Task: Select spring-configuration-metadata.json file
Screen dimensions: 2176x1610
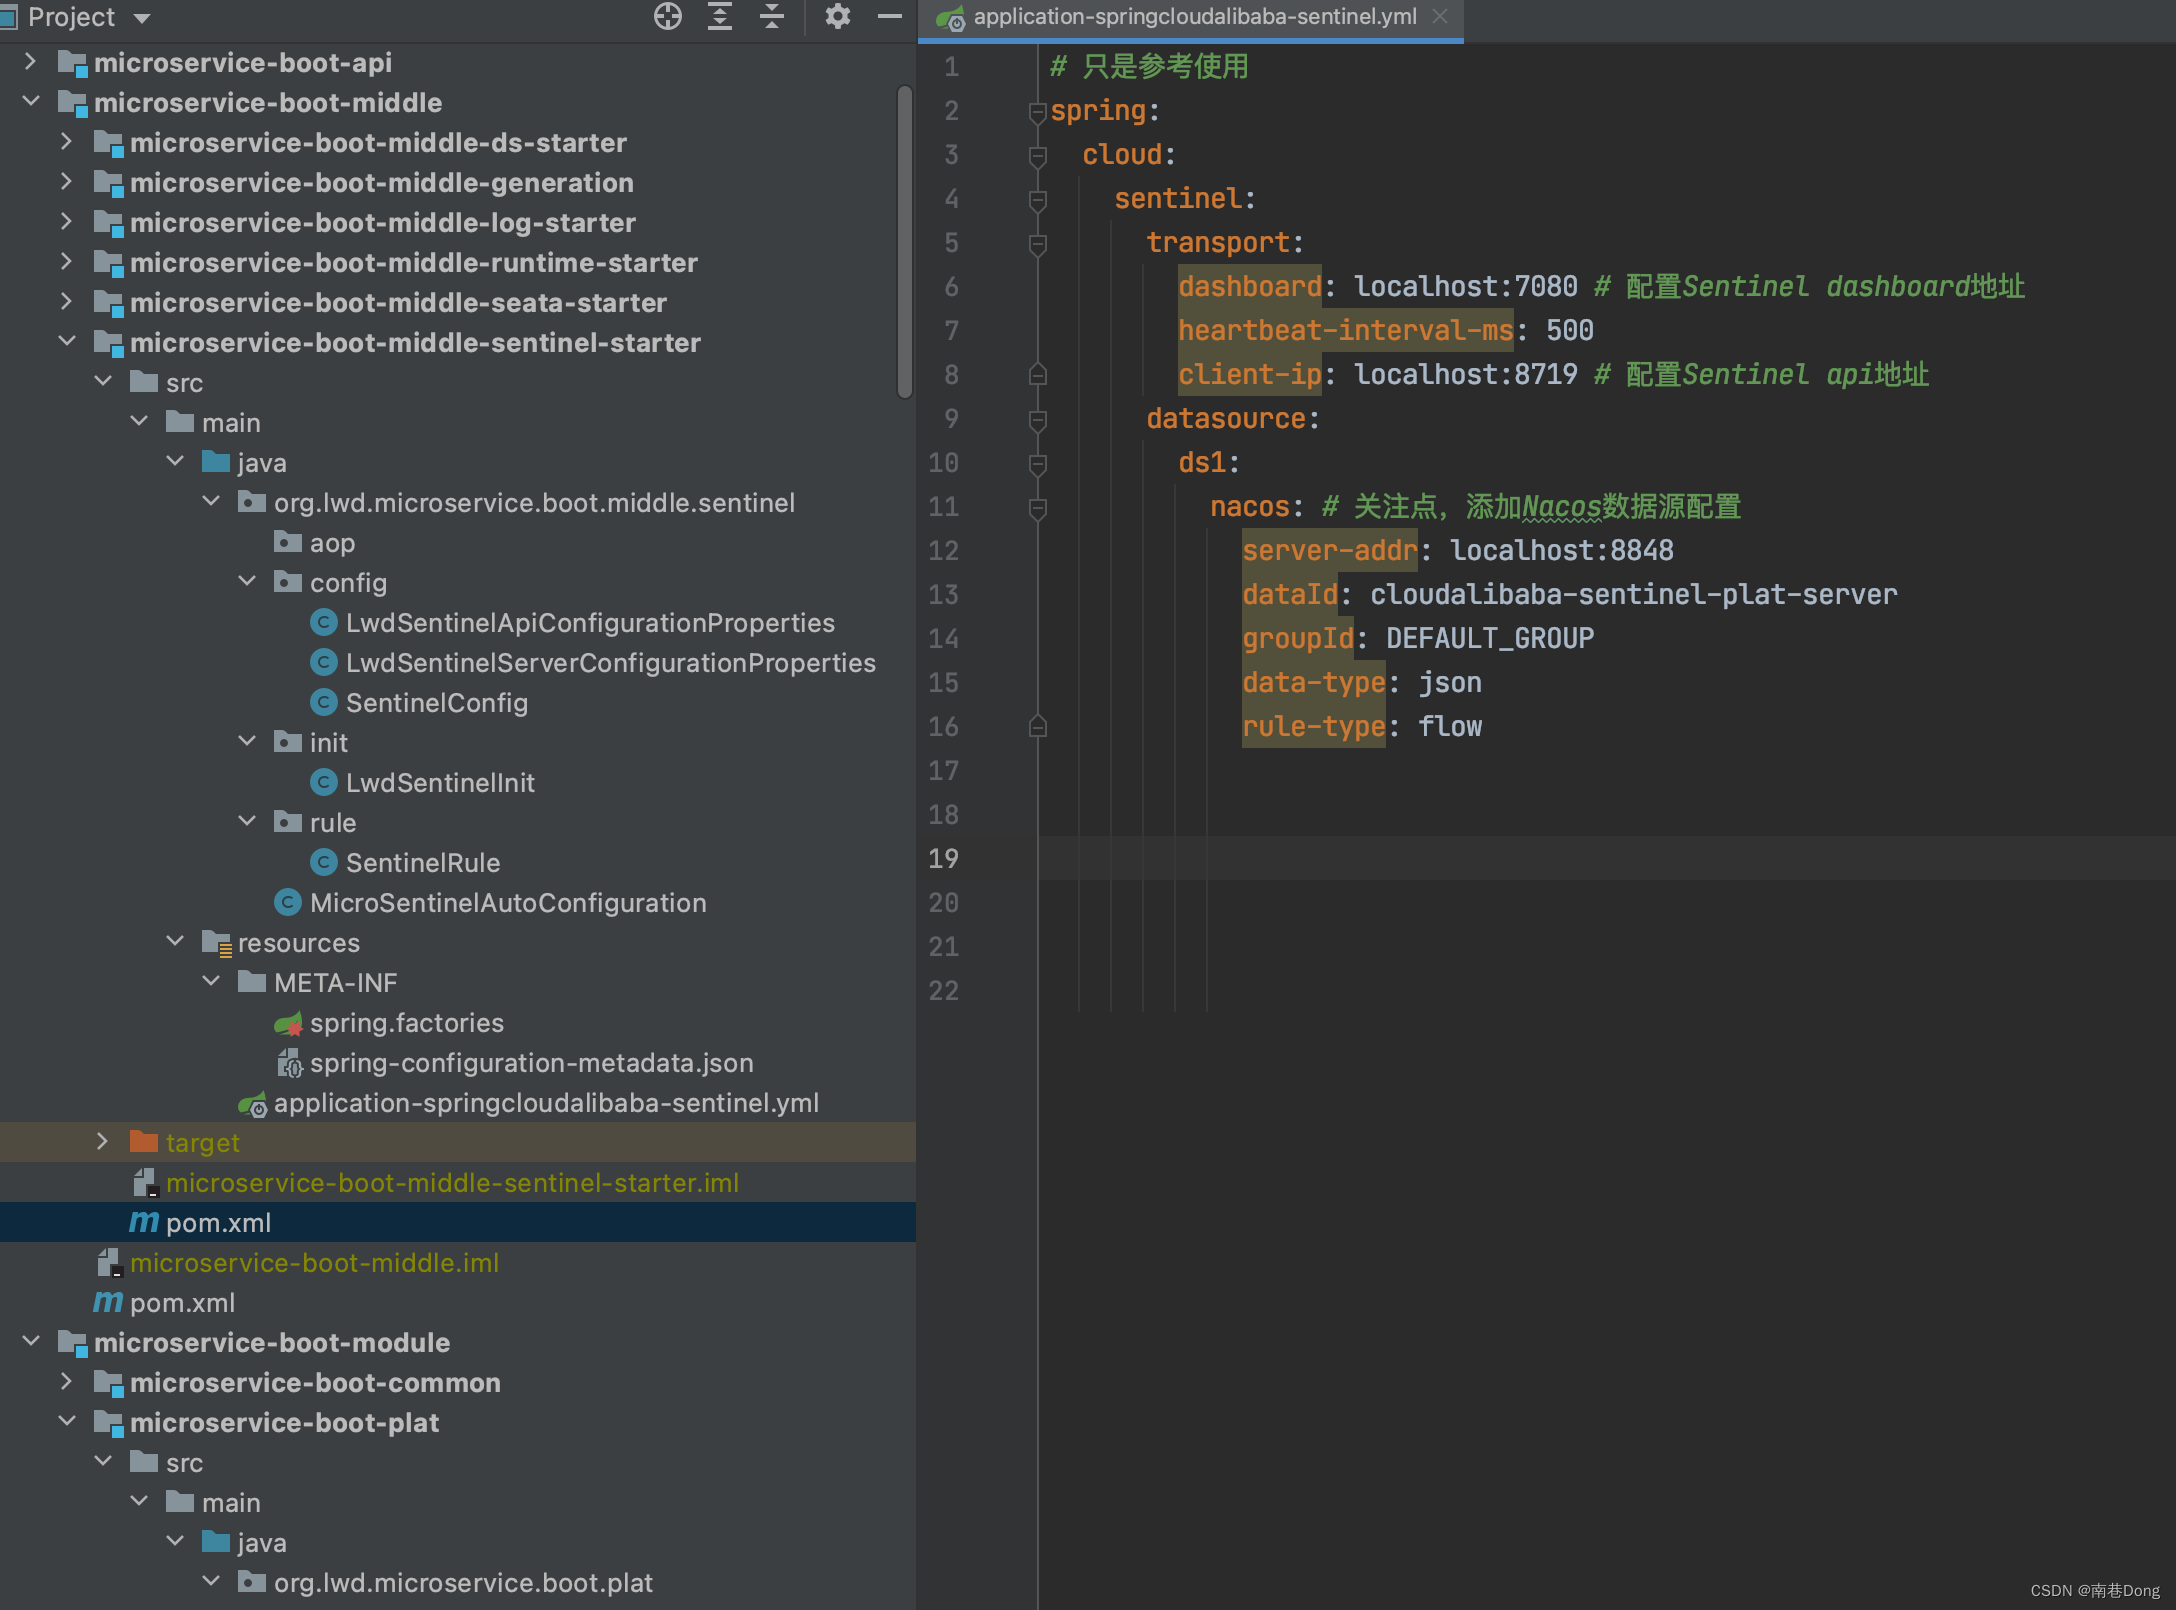Action: point(531,1063)
